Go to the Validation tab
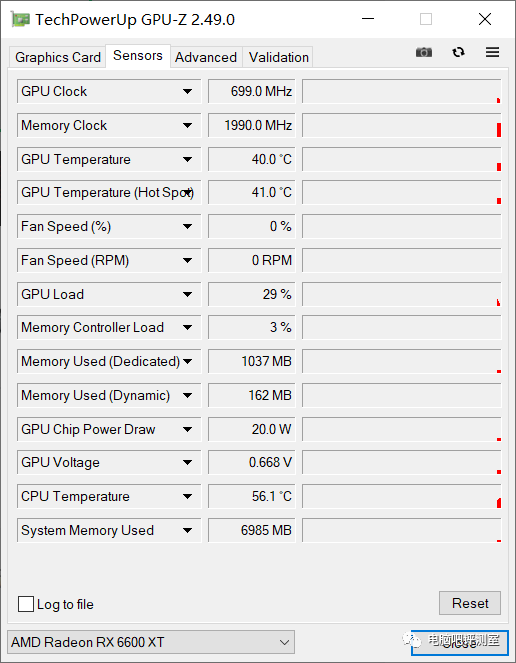The width and height of the screenshot is (516, 663). [x=278, y=57]
